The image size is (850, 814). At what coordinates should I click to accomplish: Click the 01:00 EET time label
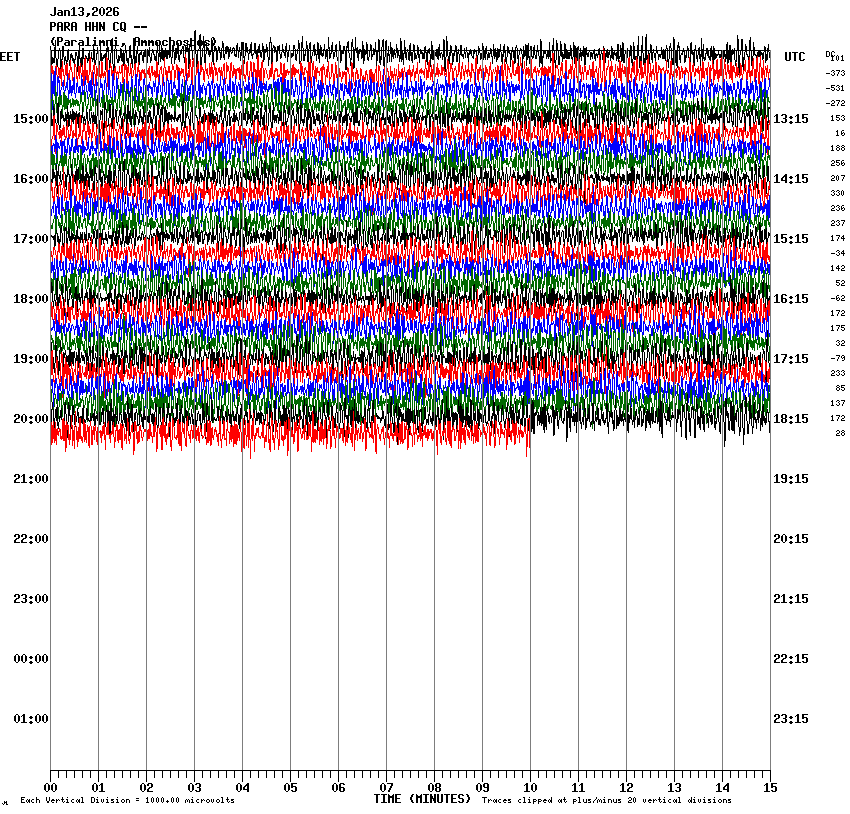tap(30, 719)
